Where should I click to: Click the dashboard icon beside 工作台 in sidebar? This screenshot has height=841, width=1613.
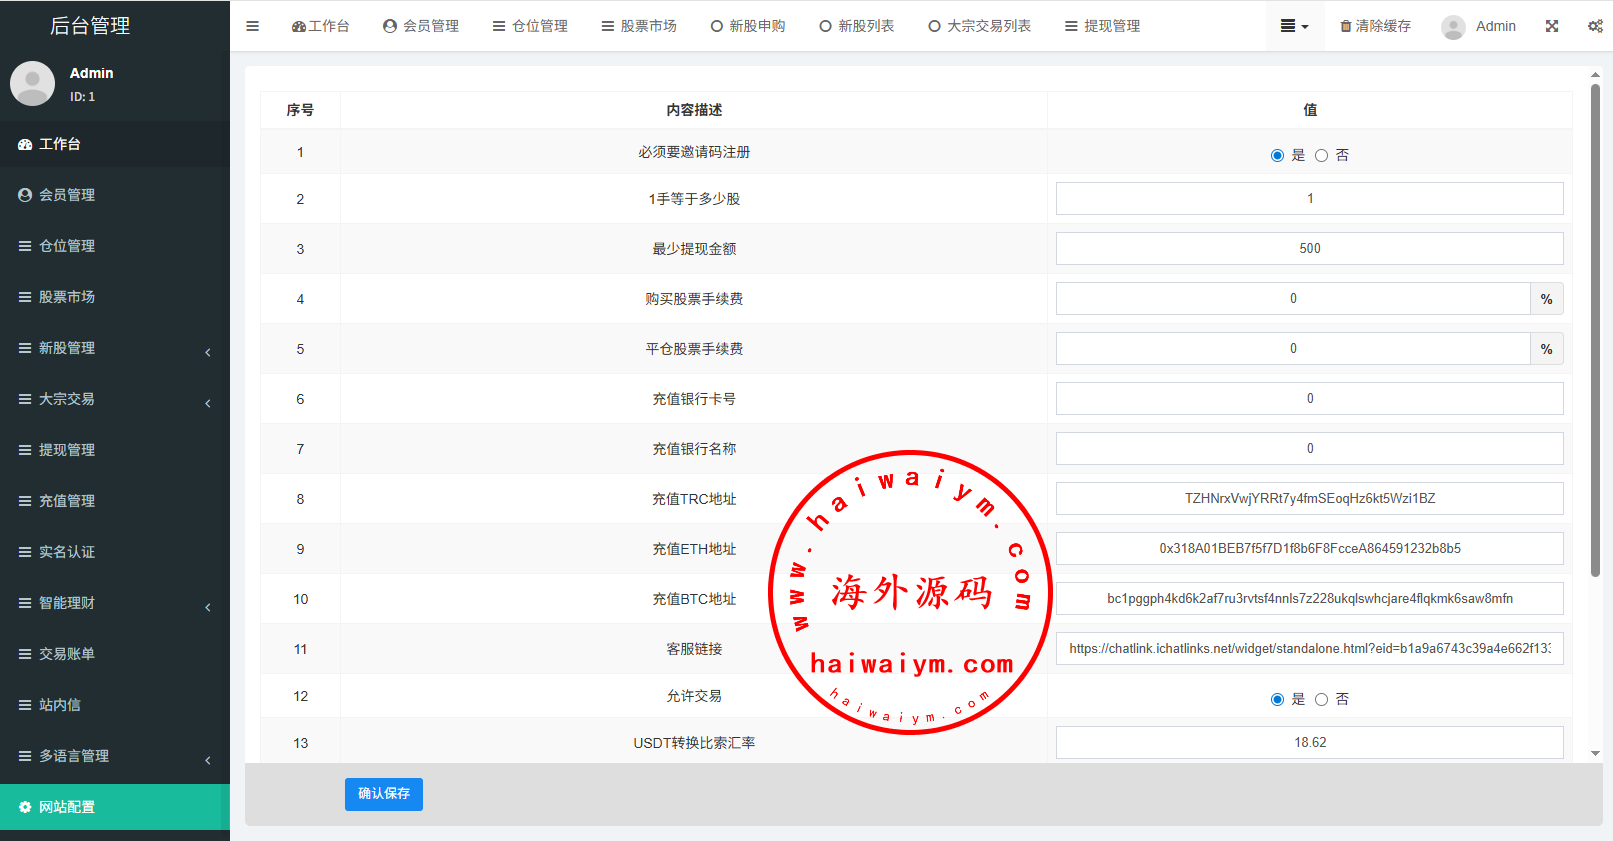tap(25, 144)
